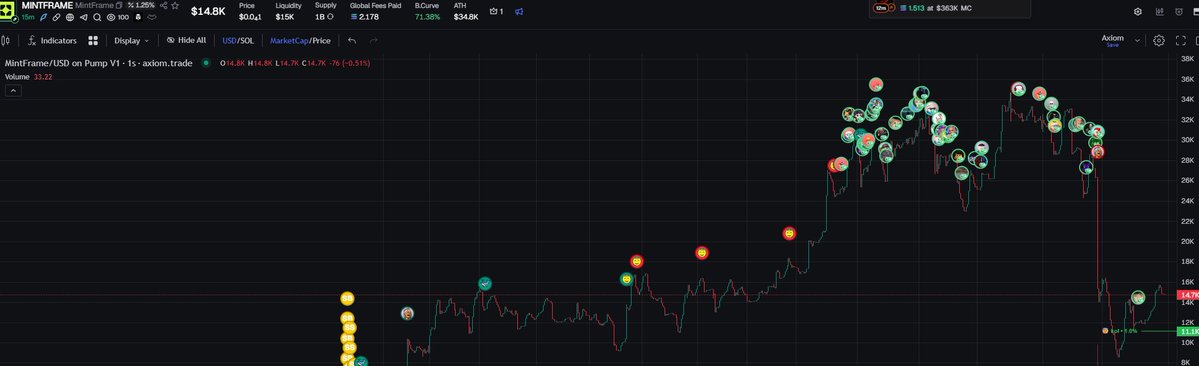The image size is (1199, 366).
Task: Click the 1.25% fee badge
Action: coord(141,5)
